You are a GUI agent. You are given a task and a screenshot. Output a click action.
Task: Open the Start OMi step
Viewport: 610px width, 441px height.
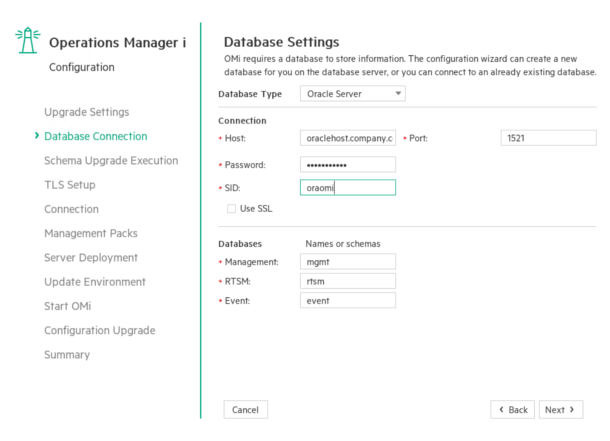point(68,306)
